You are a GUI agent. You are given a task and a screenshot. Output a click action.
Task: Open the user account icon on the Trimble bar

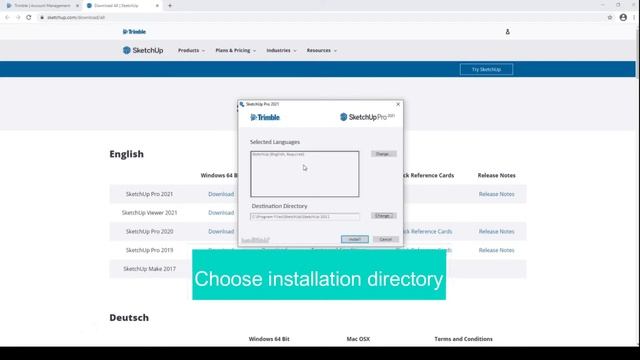(507, 31)
